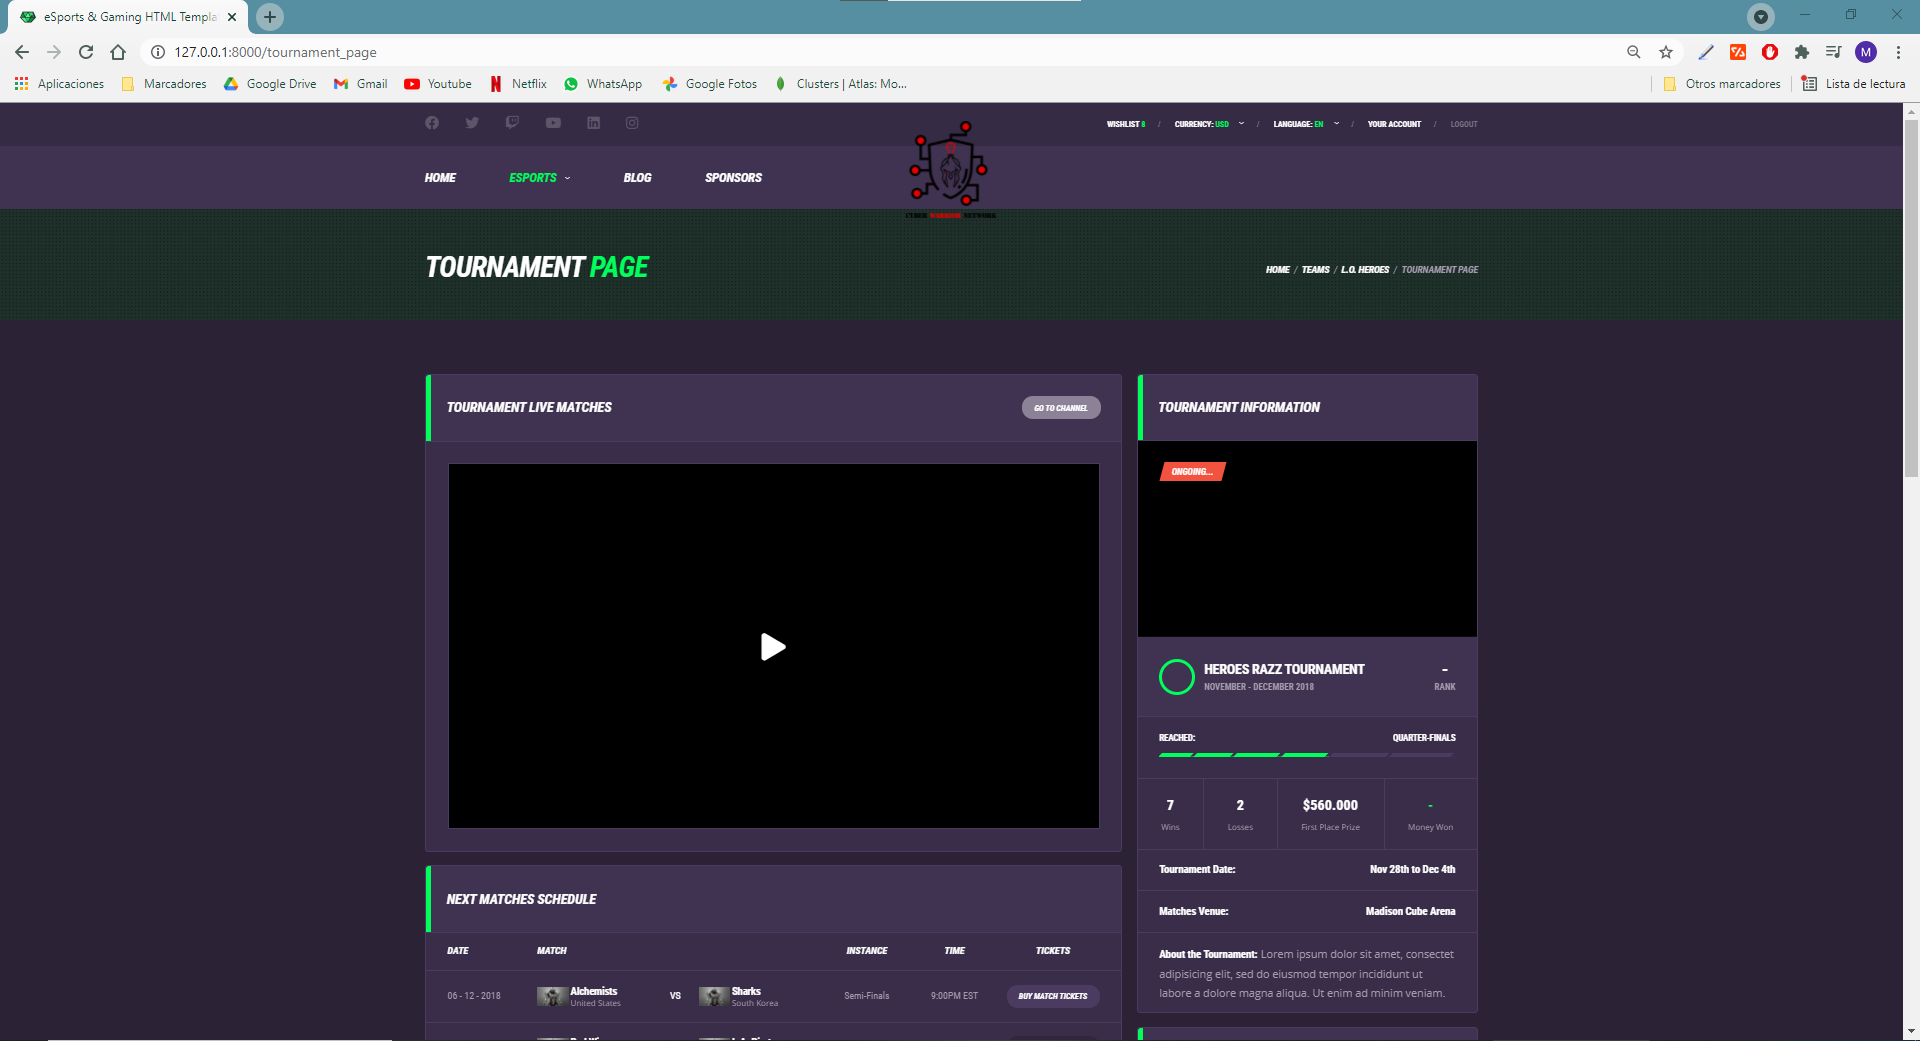
Task: Open the browser Extensions puzzle icon
Action: coord(1801,52)
